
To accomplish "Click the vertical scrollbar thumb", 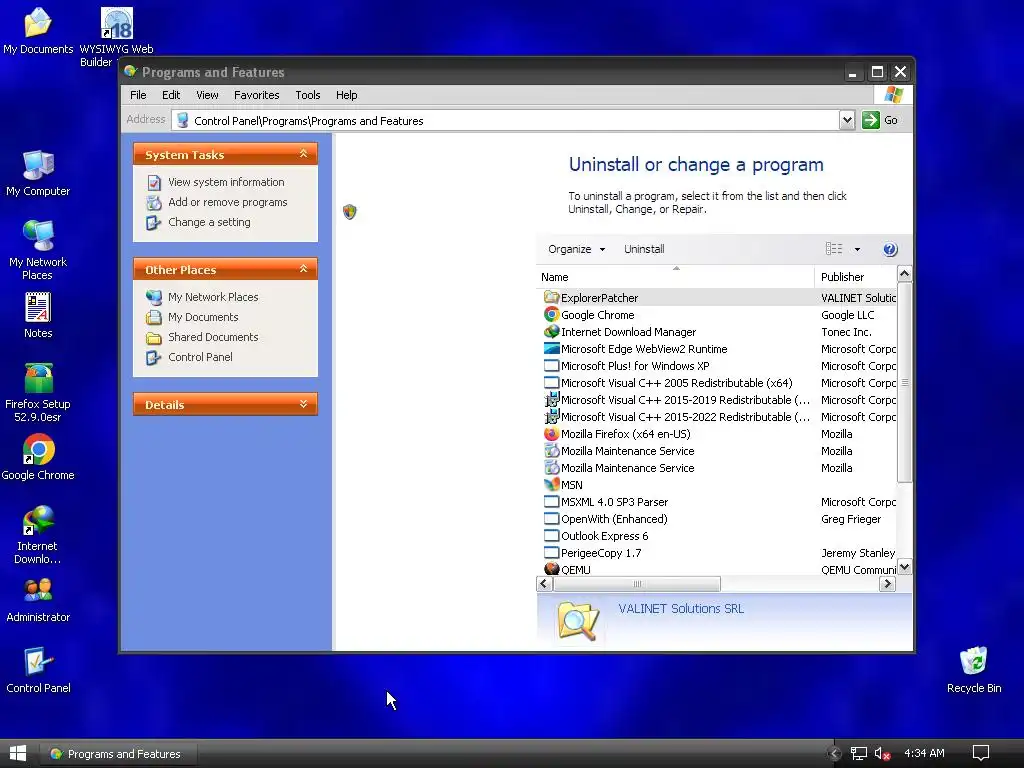I will (904, 383).
